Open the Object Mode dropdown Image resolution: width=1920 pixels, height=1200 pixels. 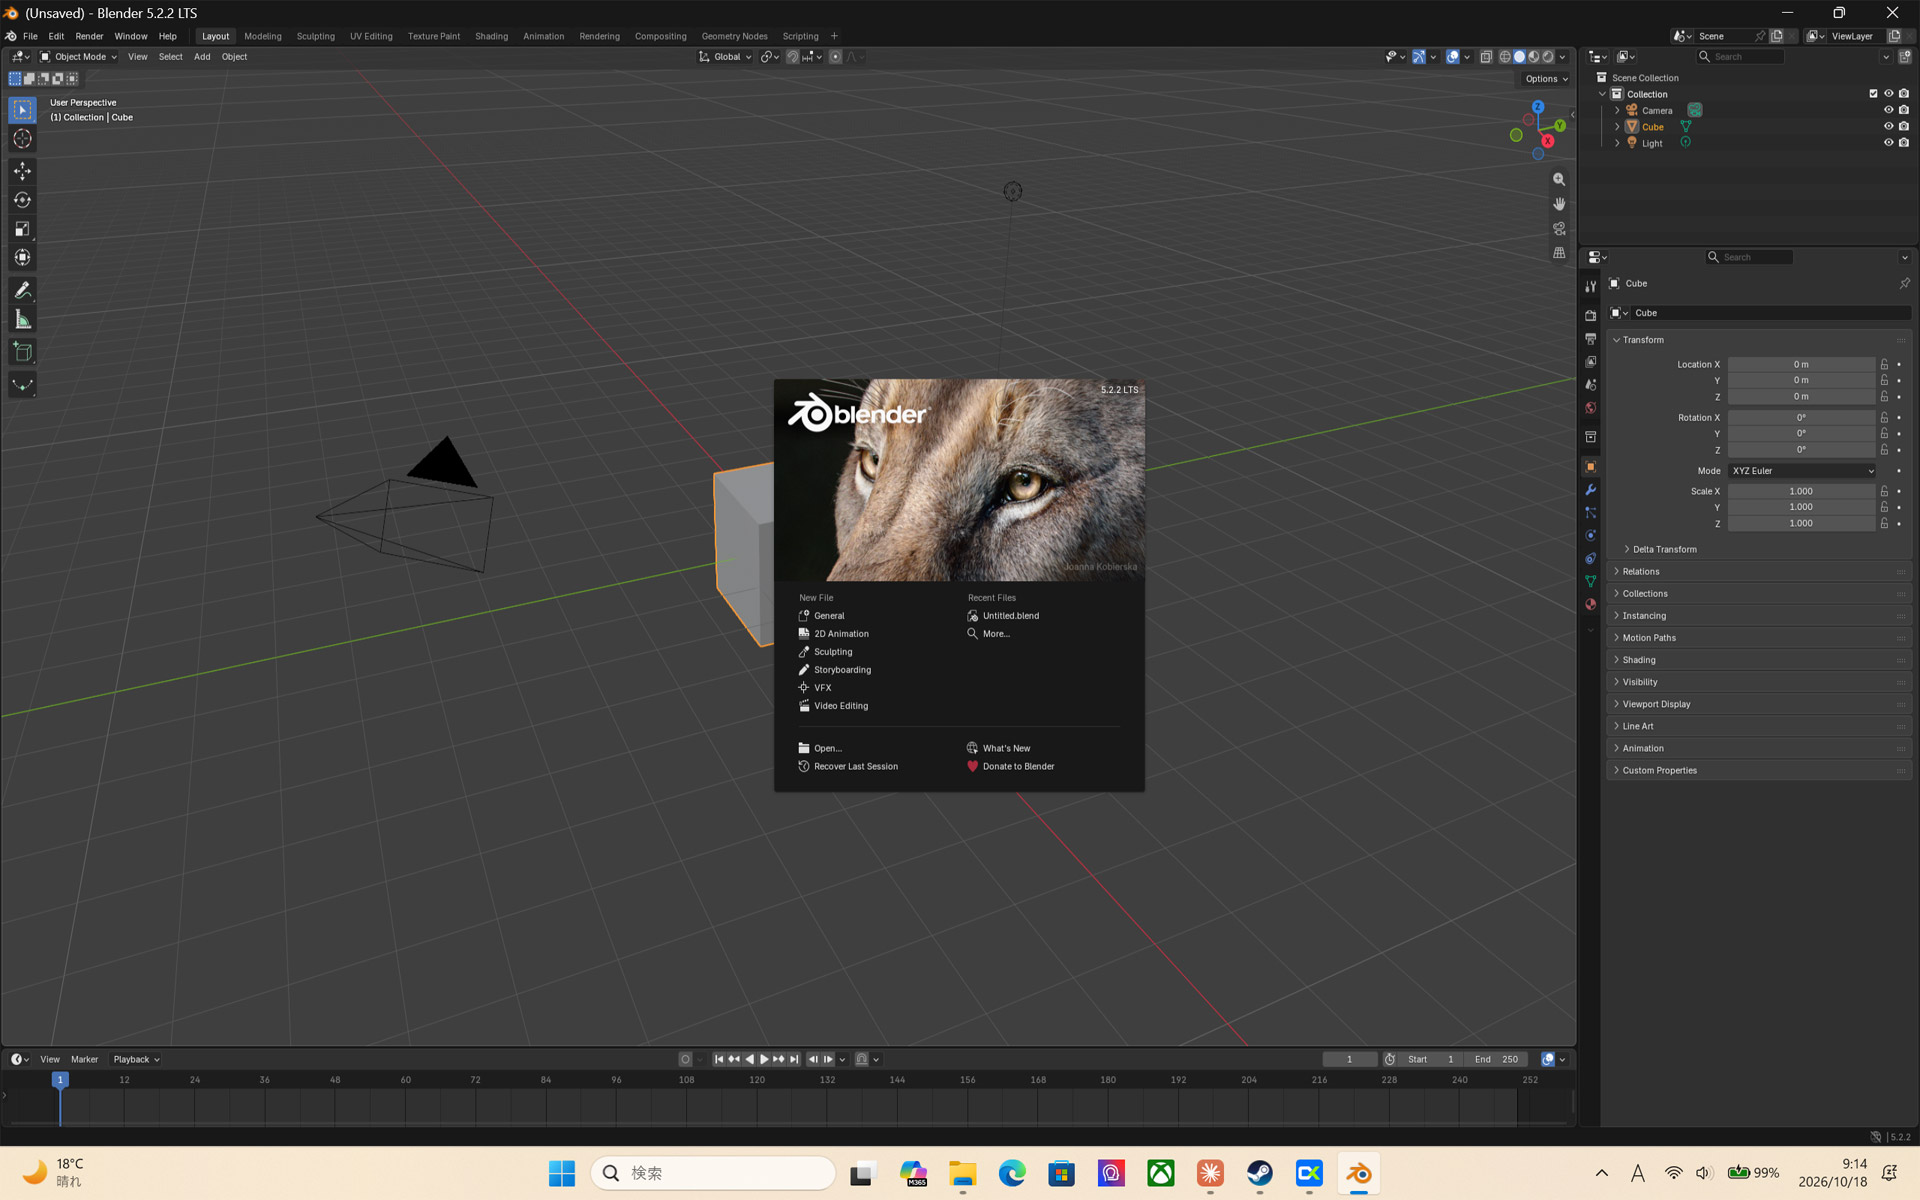[78, 57]
